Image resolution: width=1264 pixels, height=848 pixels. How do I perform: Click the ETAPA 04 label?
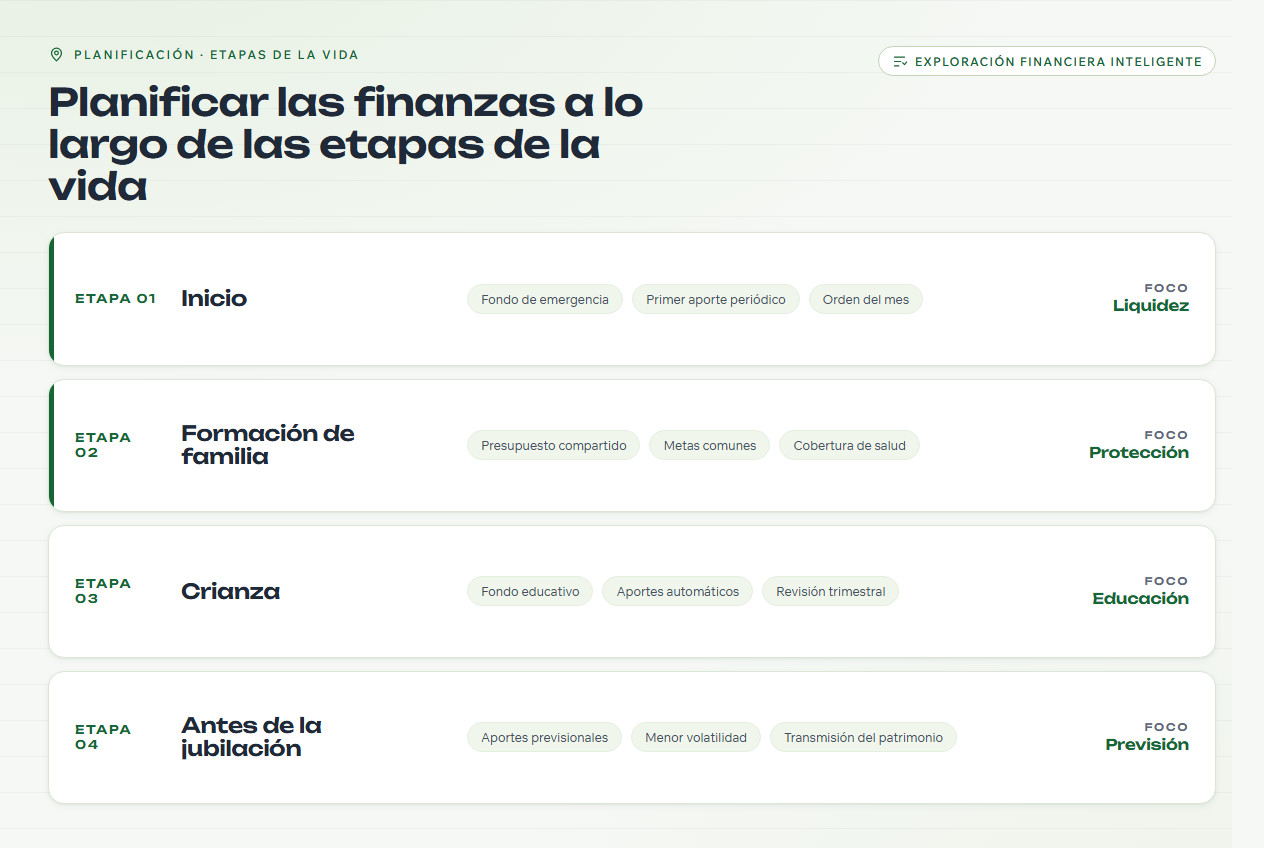[103, 737]
